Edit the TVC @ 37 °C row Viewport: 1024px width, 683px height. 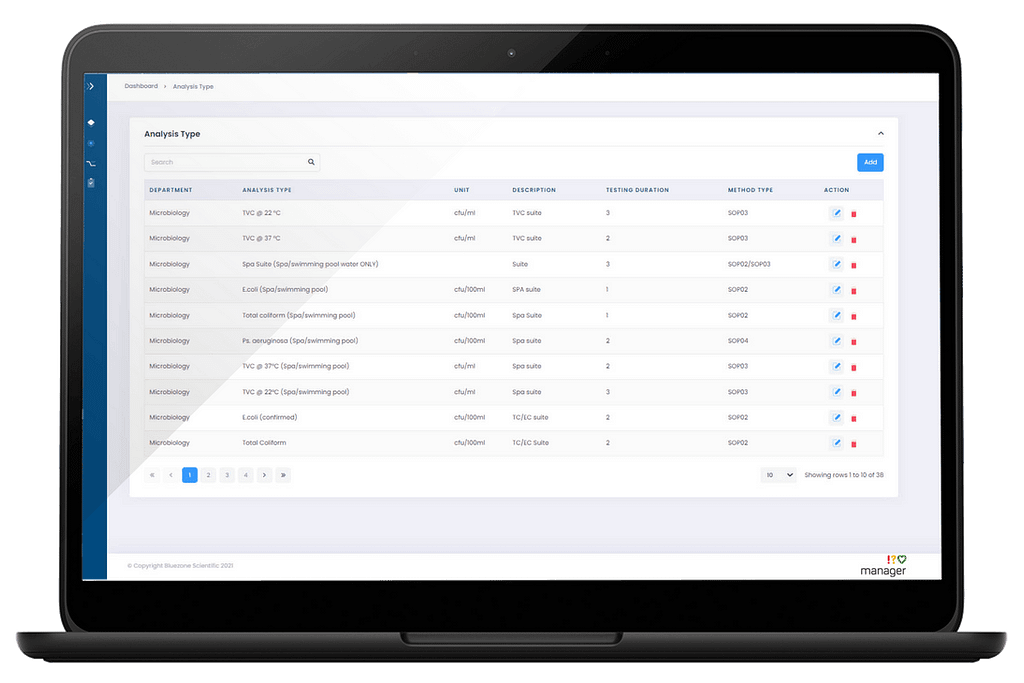tap(837, 238)
